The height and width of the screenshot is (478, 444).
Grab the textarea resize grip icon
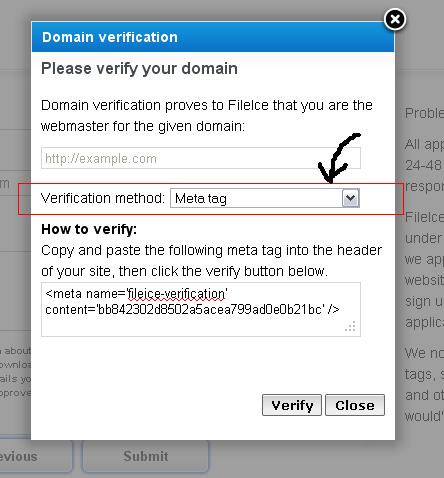[x=350, y=326]
